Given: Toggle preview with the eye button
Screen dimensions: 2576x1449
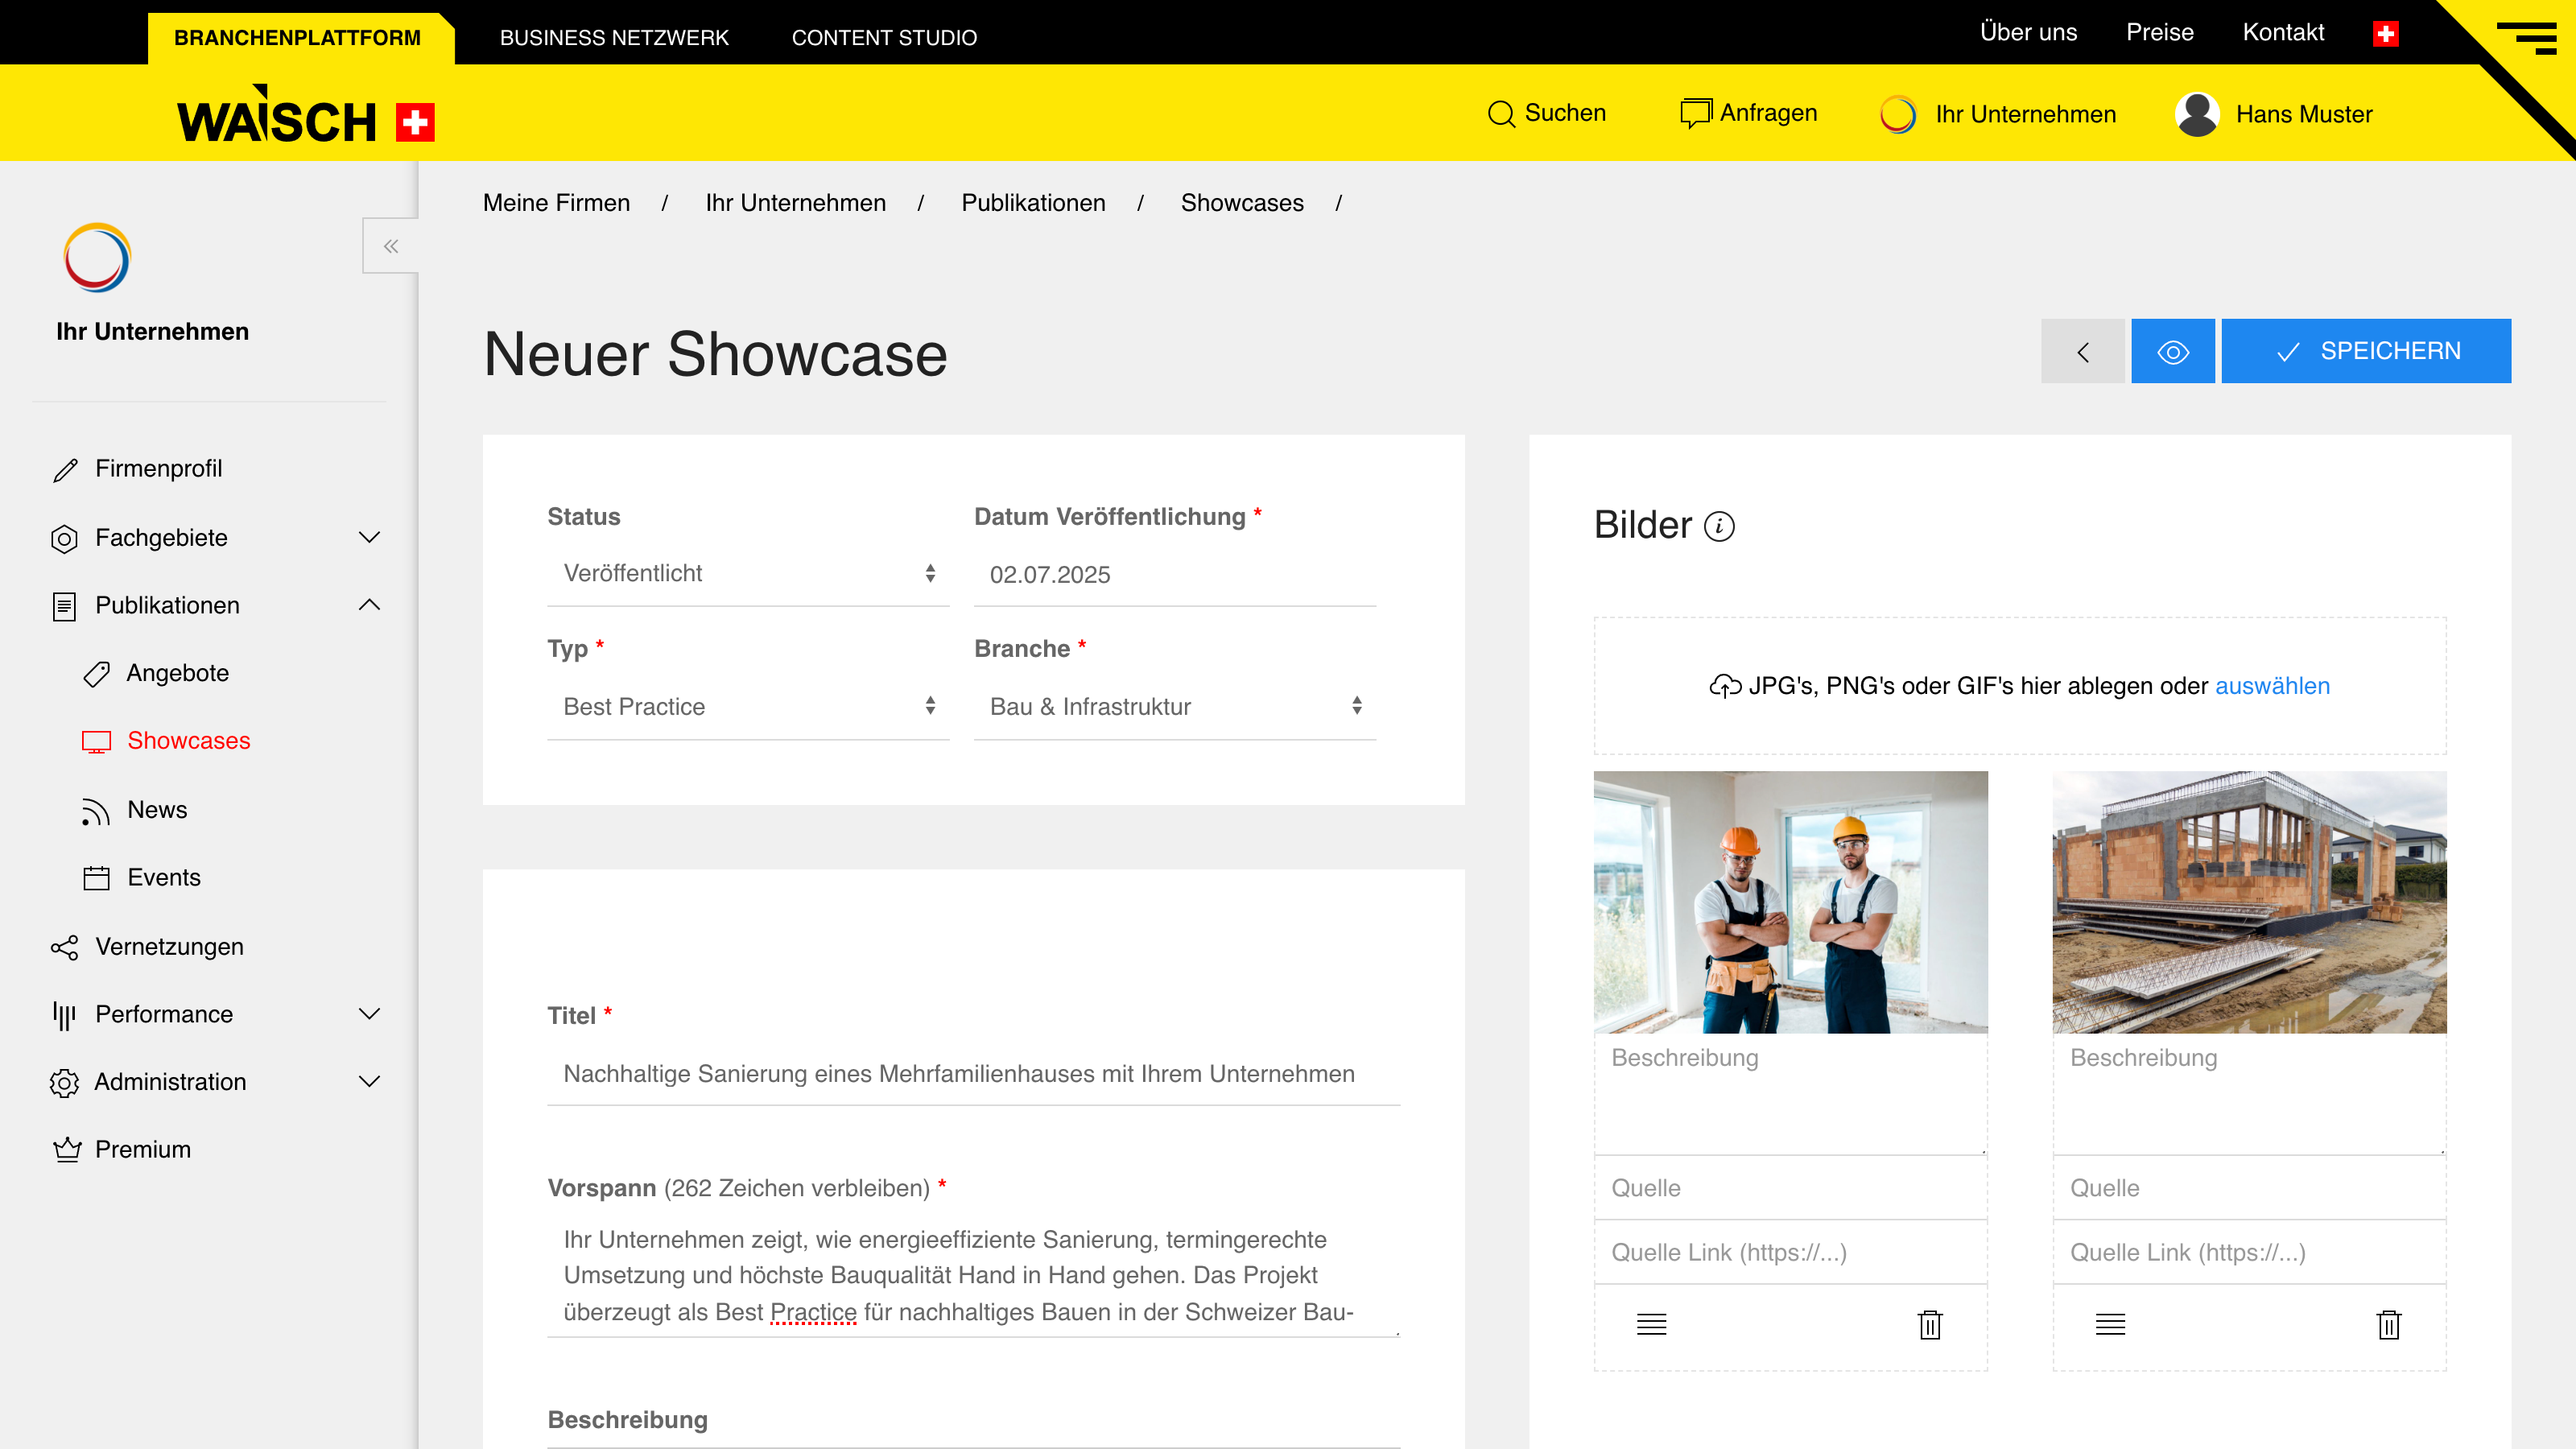Looking at the screenshot, I should tap(2173, 351).
